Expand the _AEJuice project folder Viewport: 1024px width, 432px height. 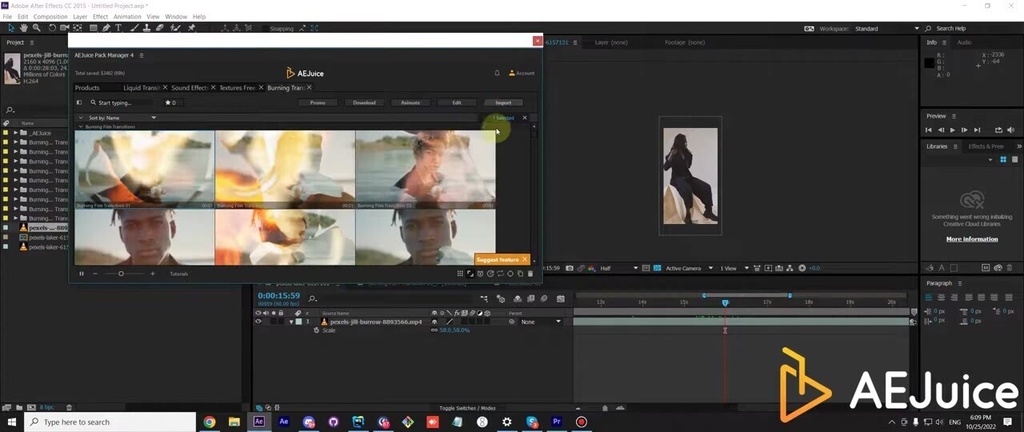coord(16,133)
